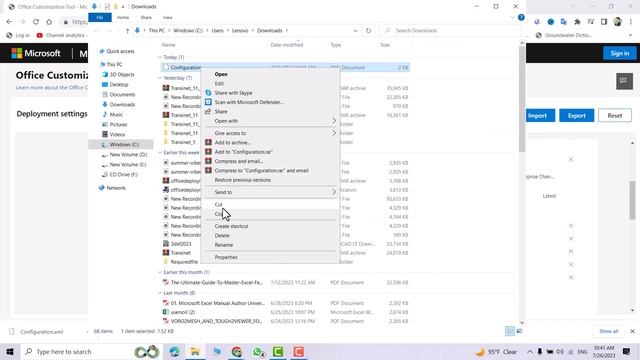Open Videos in the navigation pane
640x360 pixels.
pyautogui.click(x=117, y=135)
